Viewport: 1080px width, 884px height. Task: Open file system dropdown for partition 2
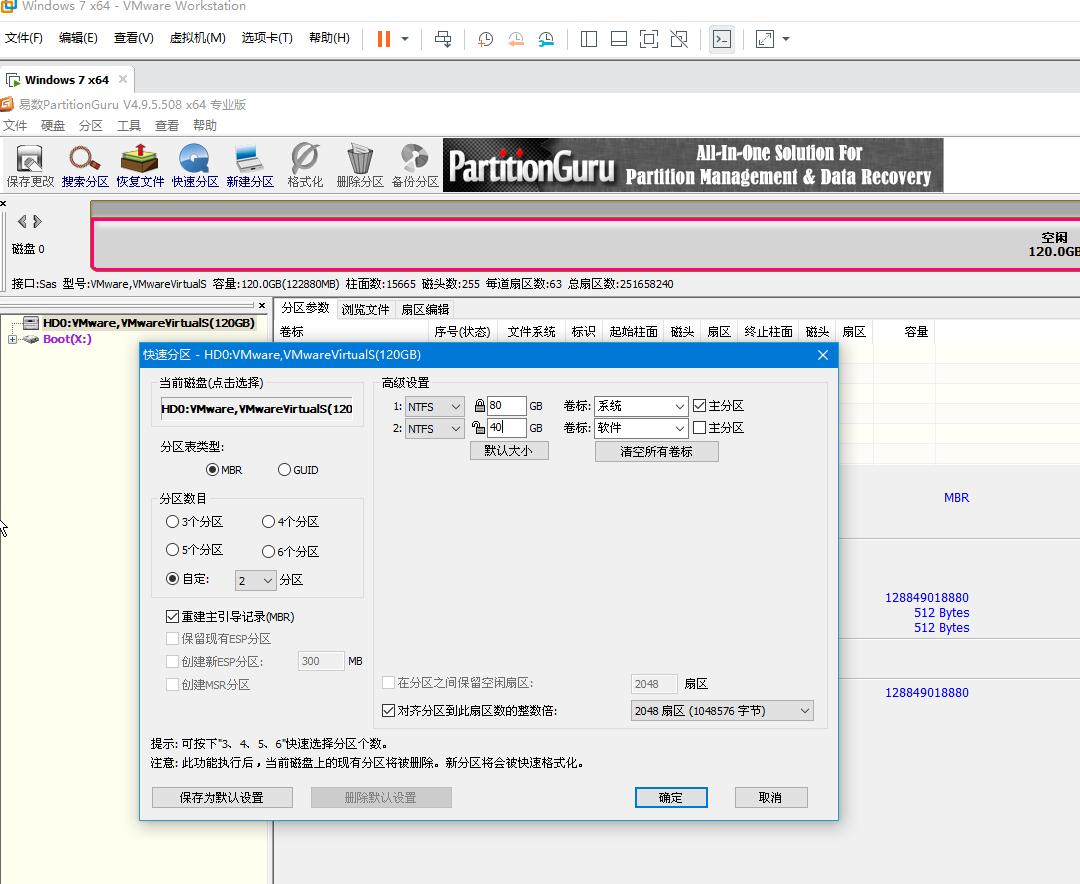point(434,429)
